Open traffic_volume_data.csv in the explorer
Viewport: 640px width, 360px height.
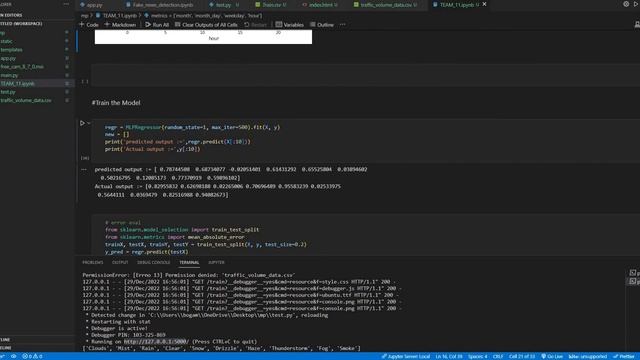(x=26, y=100)
